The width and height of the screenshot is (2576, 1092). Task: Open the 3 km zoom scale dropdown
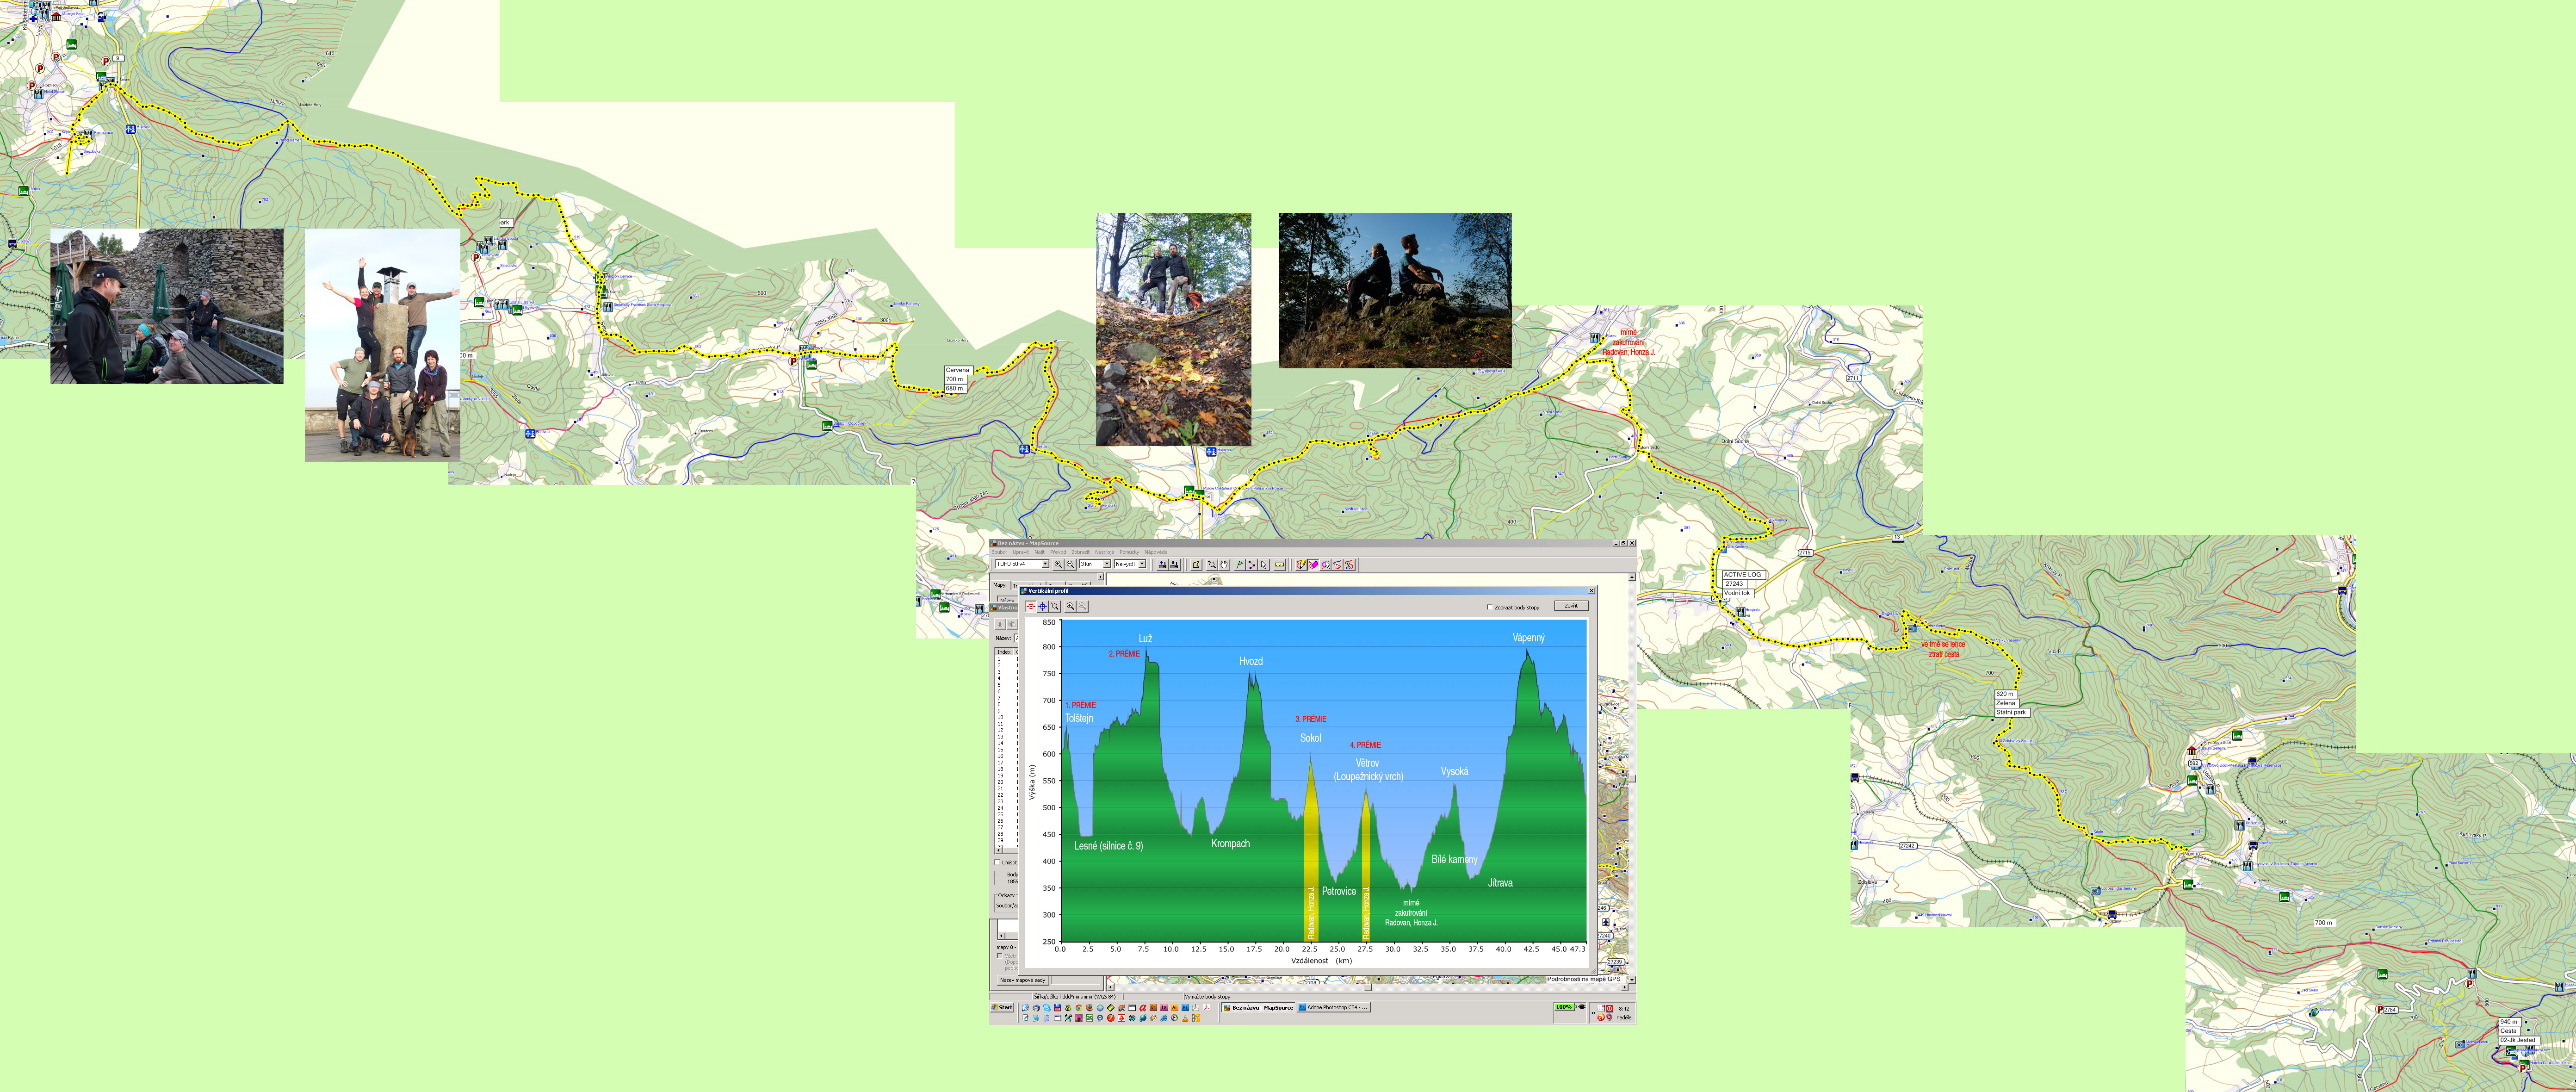(x=1107, y=564)
